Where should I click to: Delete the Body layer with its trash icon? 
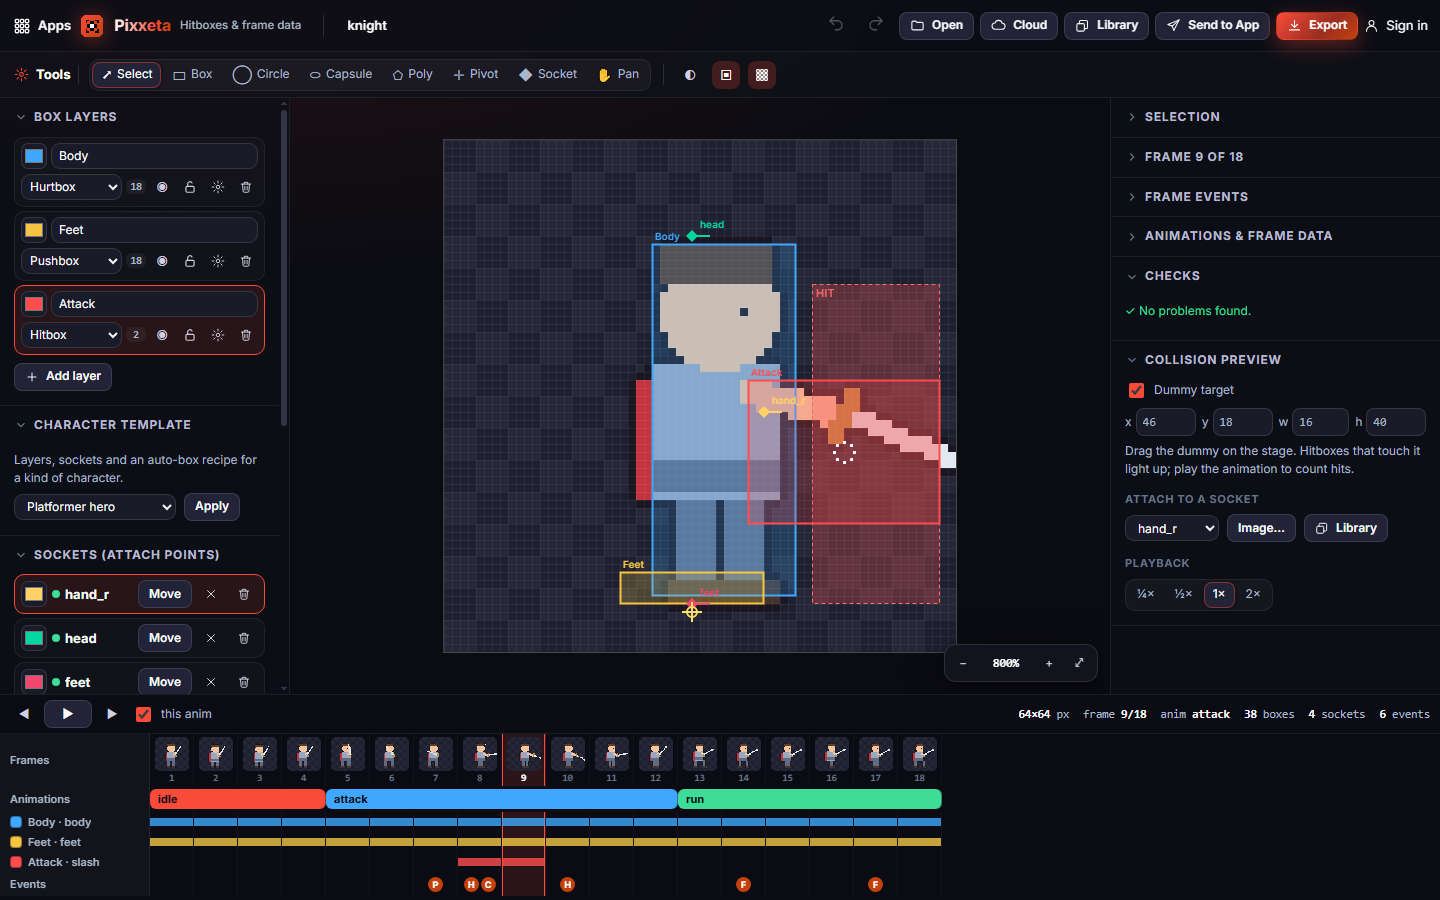246,187
